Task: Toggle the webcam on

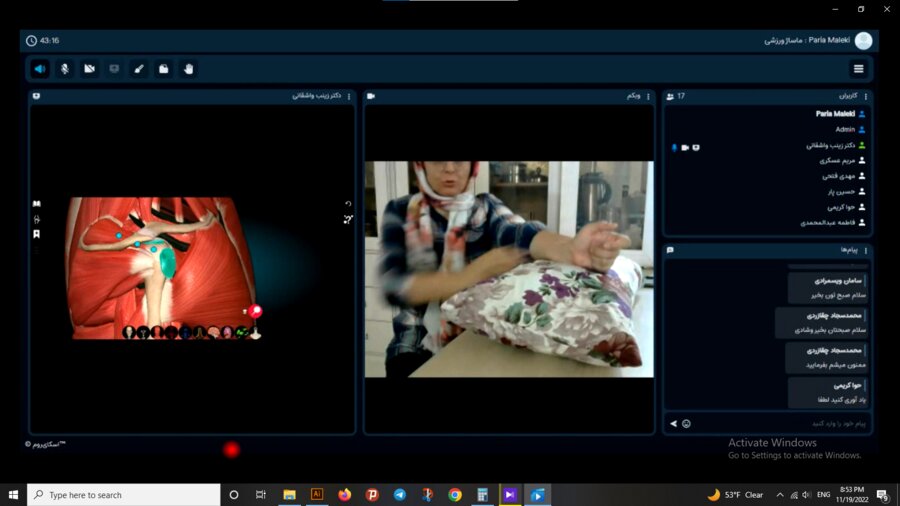Action: coord(89,69)
